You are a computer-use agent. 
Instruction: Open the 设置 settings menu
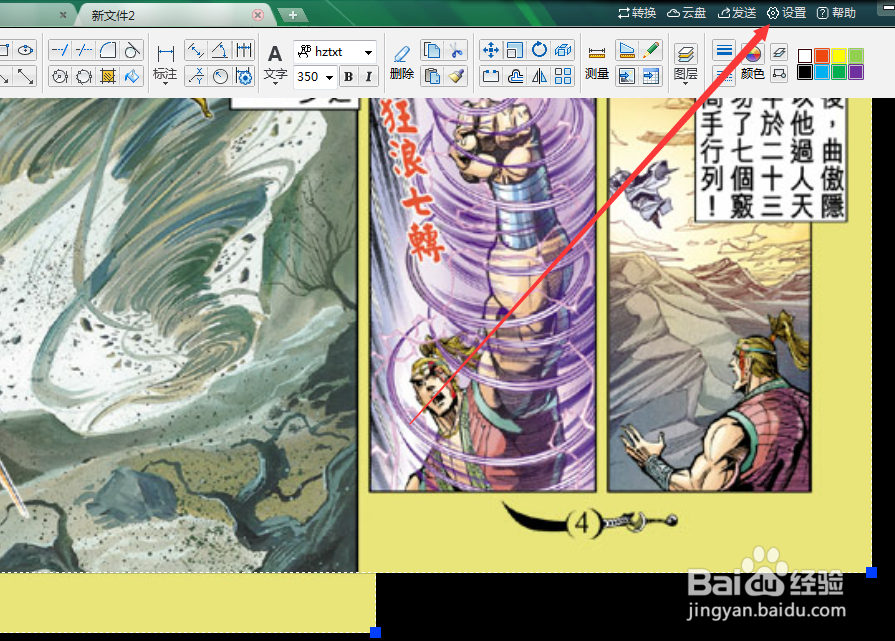[x=787, y=13]
